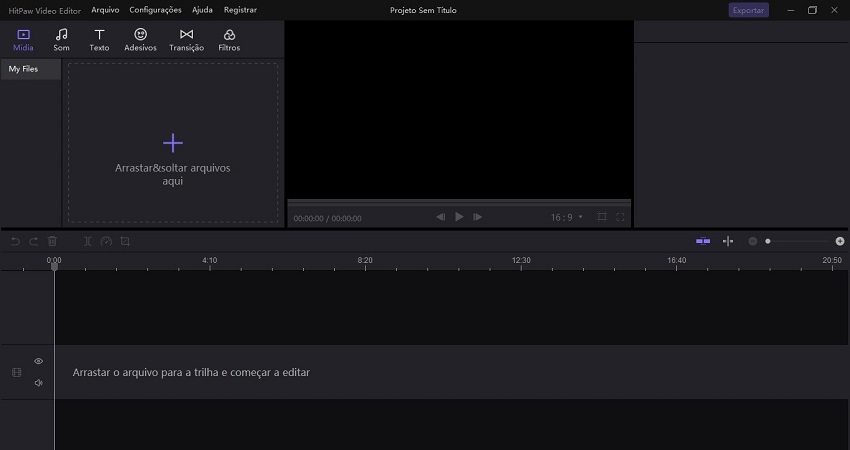Zoom in timeline with plus button
This screenshot has width=850, height=450.
click(x=840, y=241)
